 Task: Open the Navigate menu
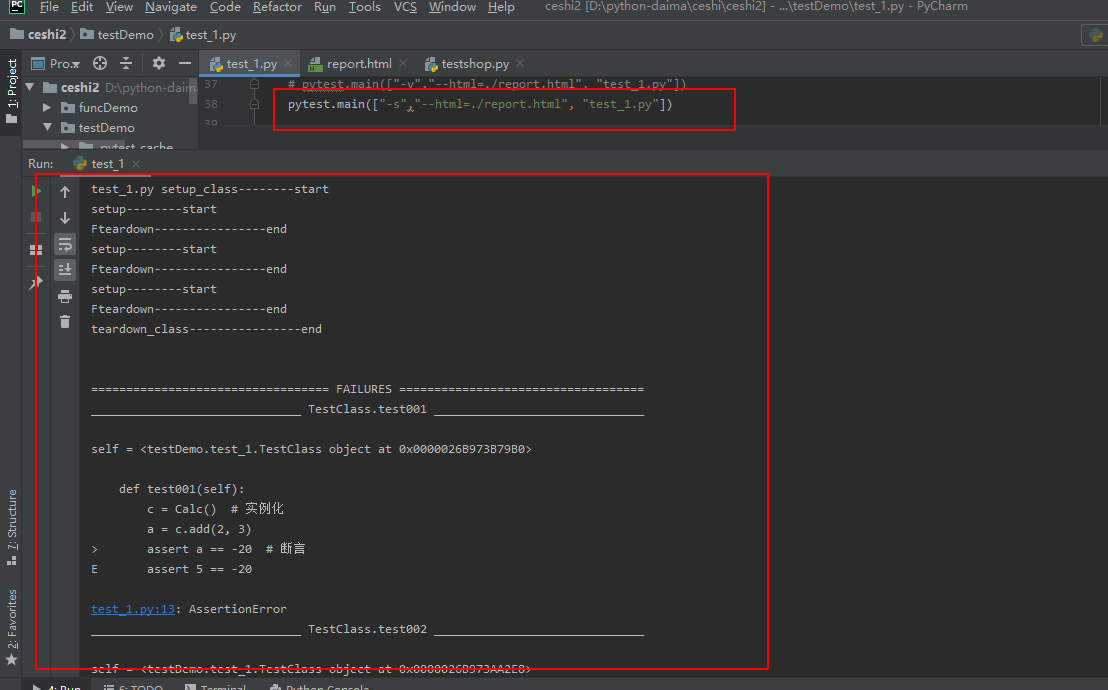(x=170, y=6)
